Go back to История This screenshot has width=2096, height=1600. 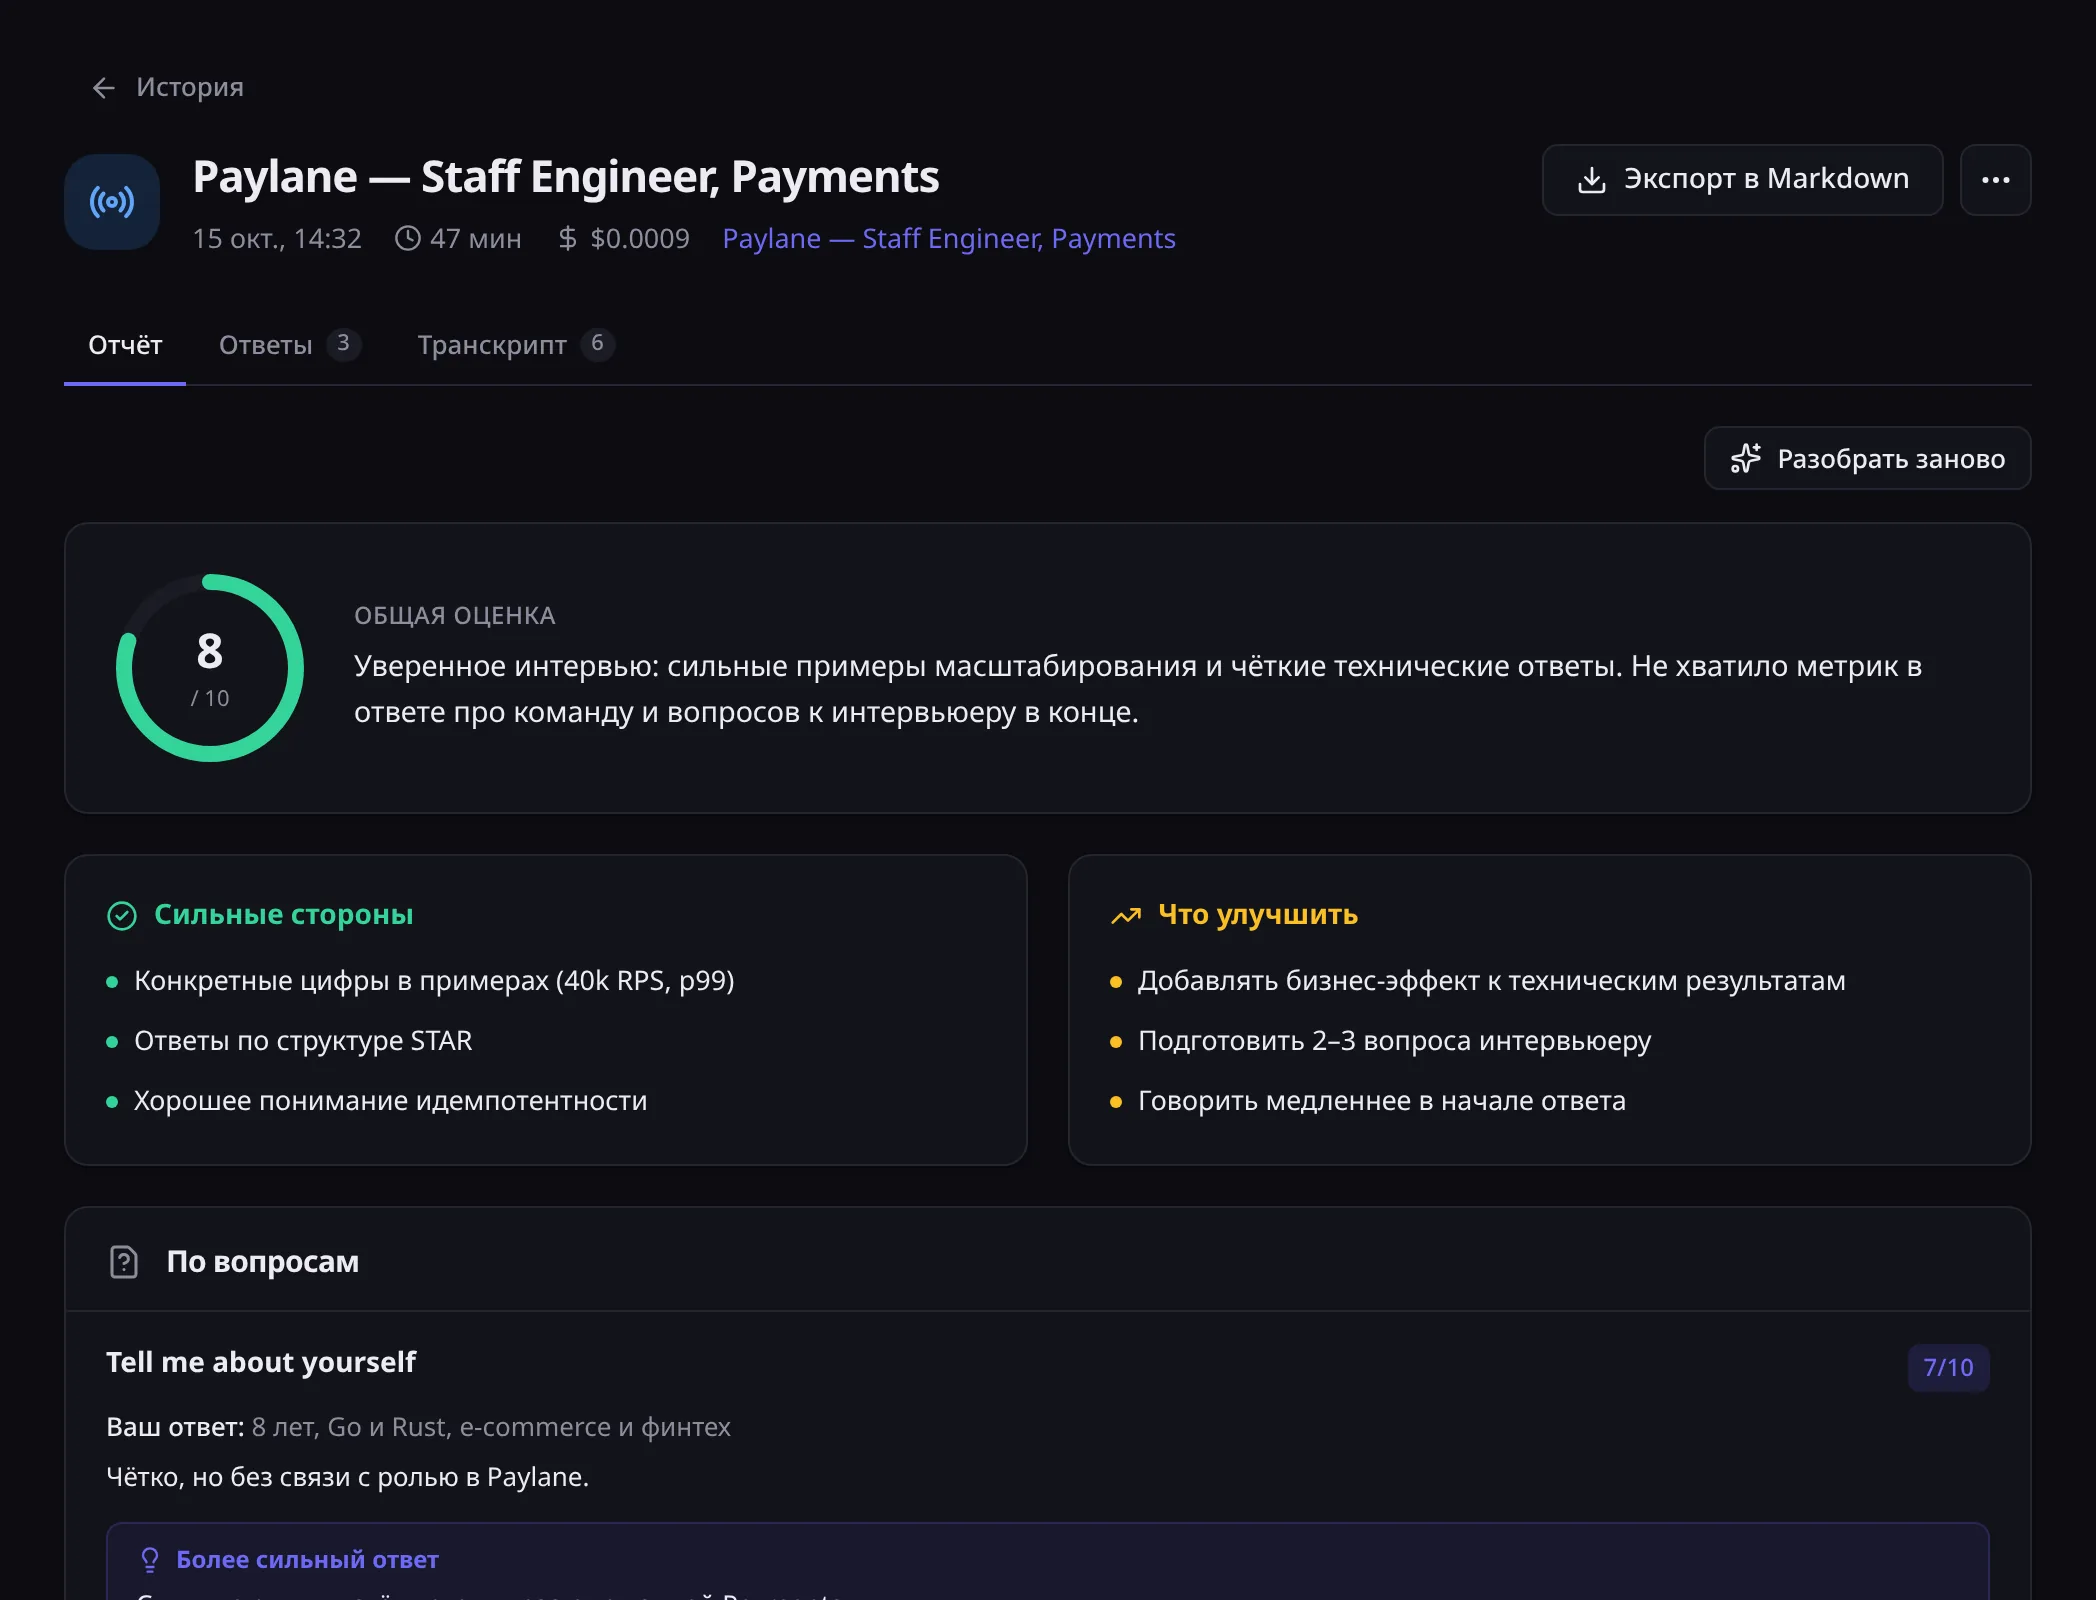pos(167,87)
